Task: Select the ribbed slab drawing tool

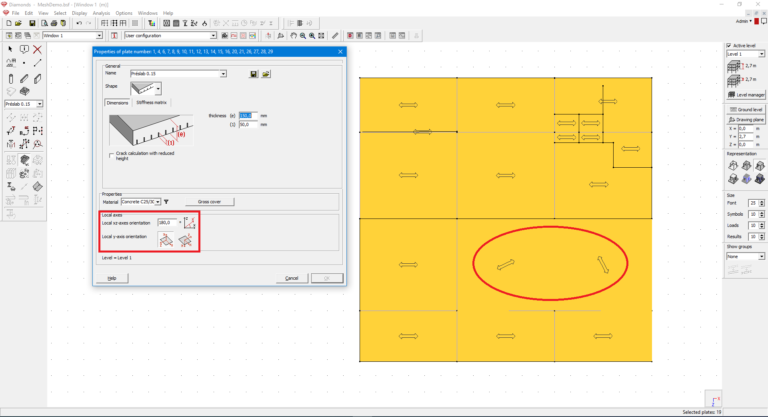Action: coord(24,92)
